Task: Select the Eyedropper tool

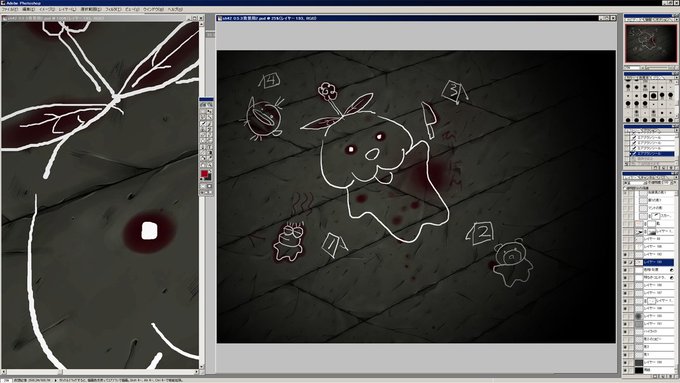Action: point(209,158)
